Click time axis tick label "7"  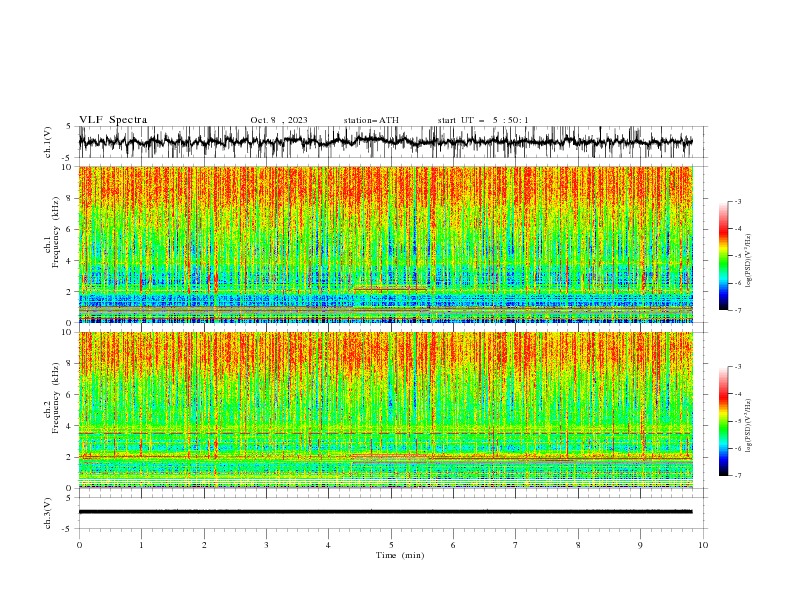point(516,545)
